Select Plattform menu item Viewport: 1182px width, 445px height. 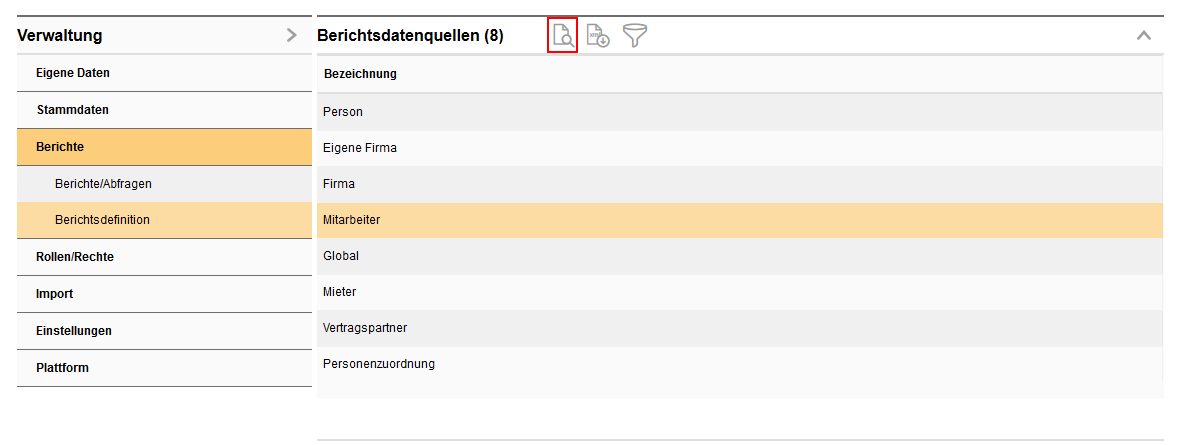coord(62,368)
